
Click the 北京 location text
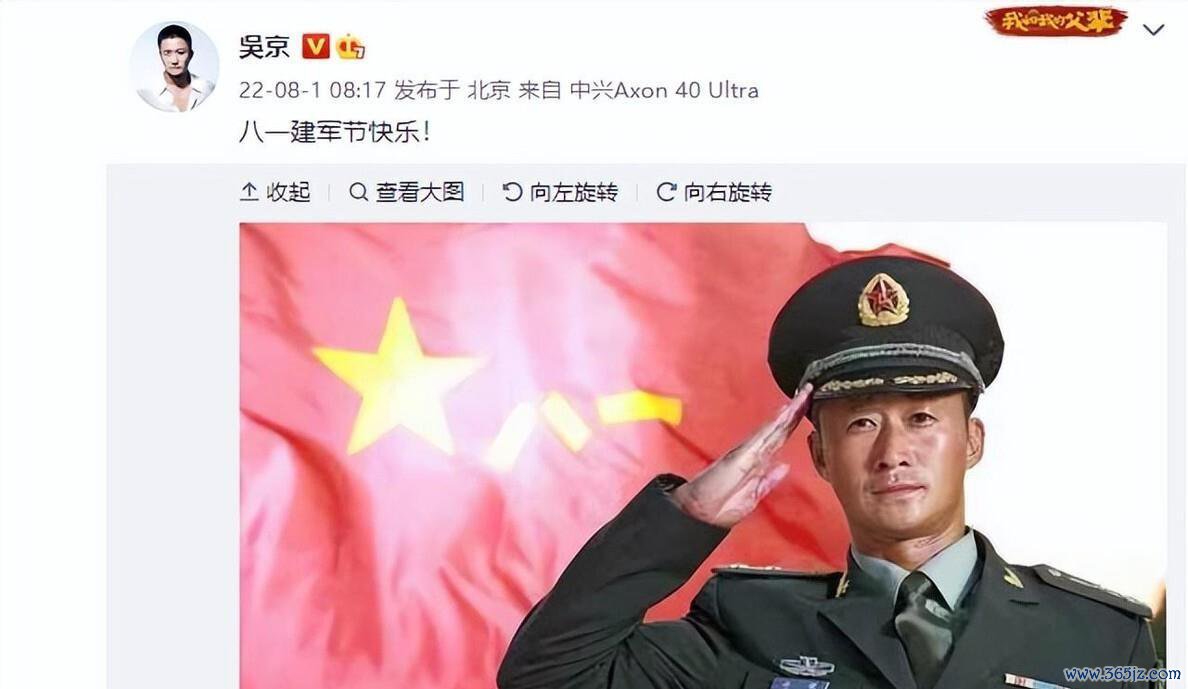point(489,90)
